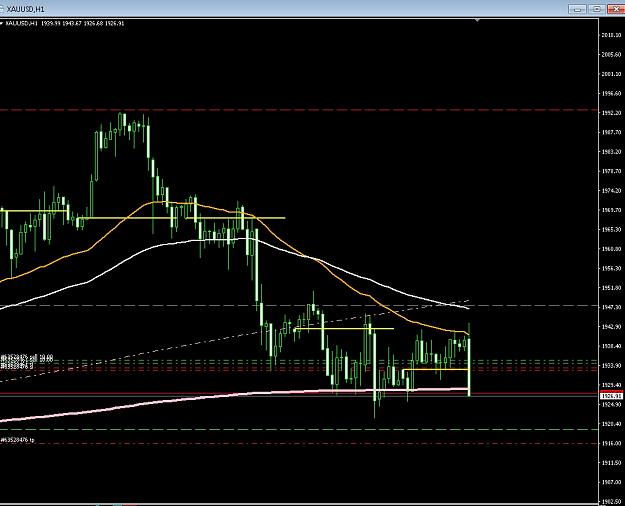
Task: Click the sell 10.00 order label
Action: [x=27, y=358]
